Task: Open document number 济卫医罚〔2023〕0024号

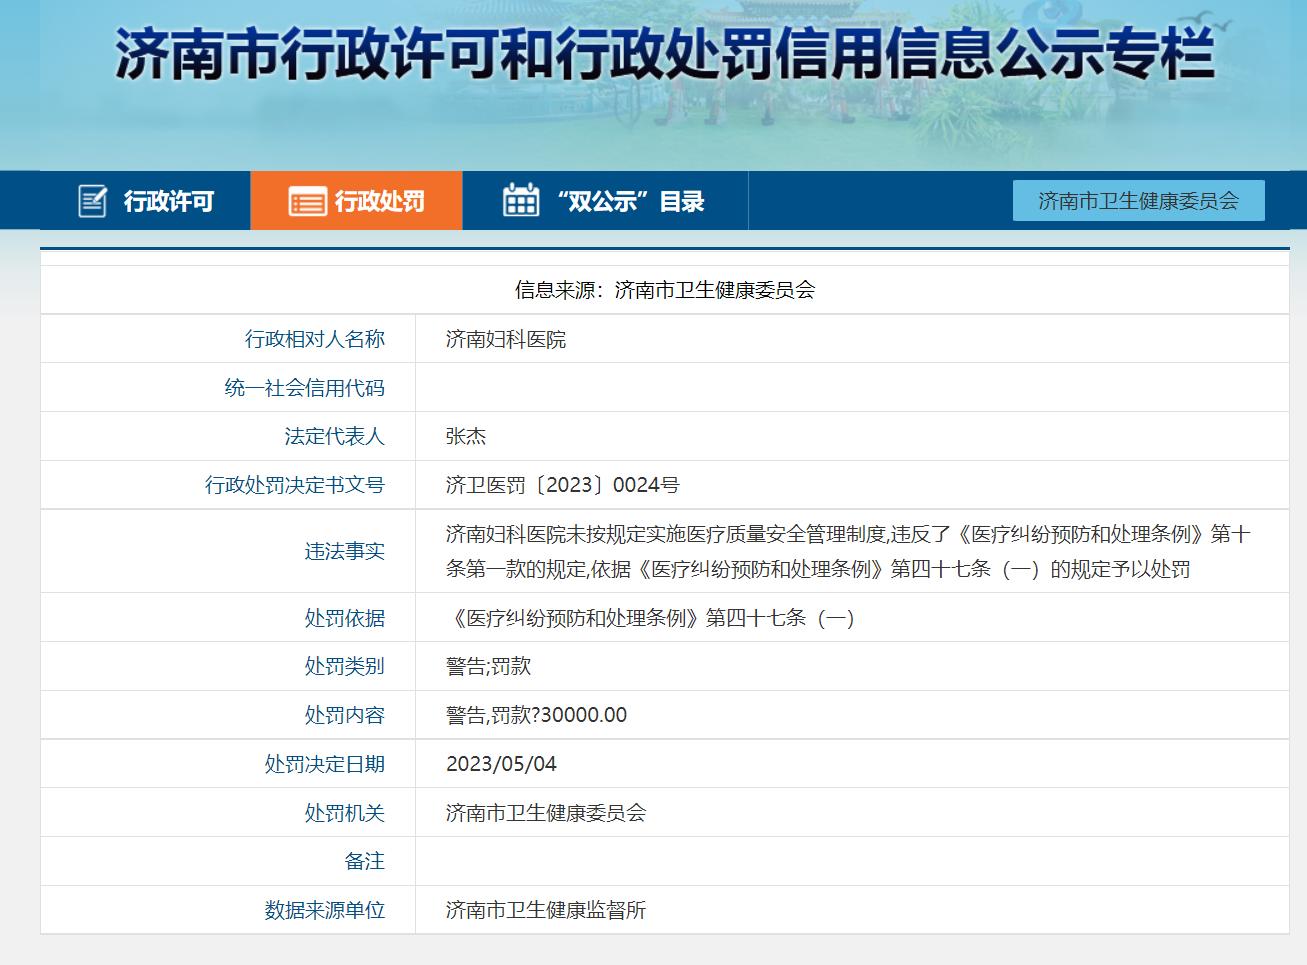Action: point(562,485)
